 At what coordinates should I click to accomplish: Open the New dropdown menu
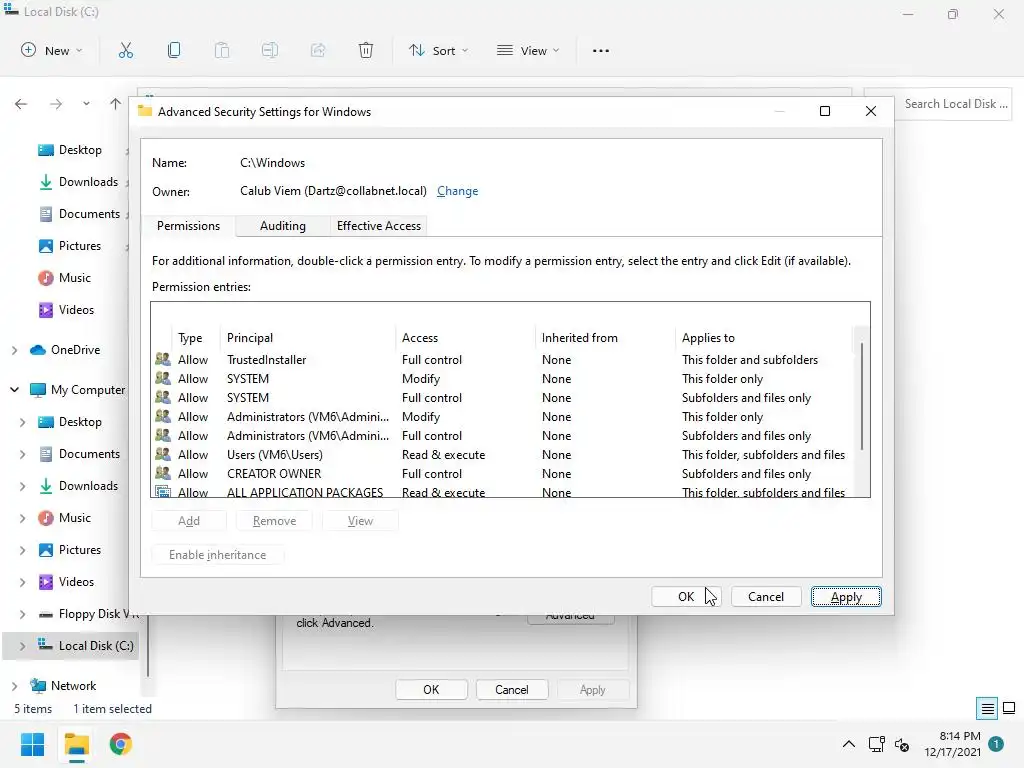click(52, 50)
